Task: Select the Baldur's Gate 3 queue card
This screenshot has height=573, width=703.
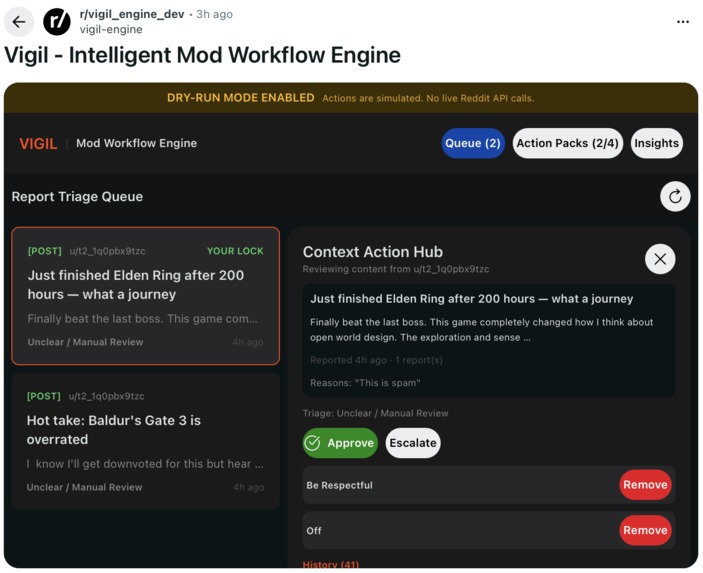Action: pos(146,441)
